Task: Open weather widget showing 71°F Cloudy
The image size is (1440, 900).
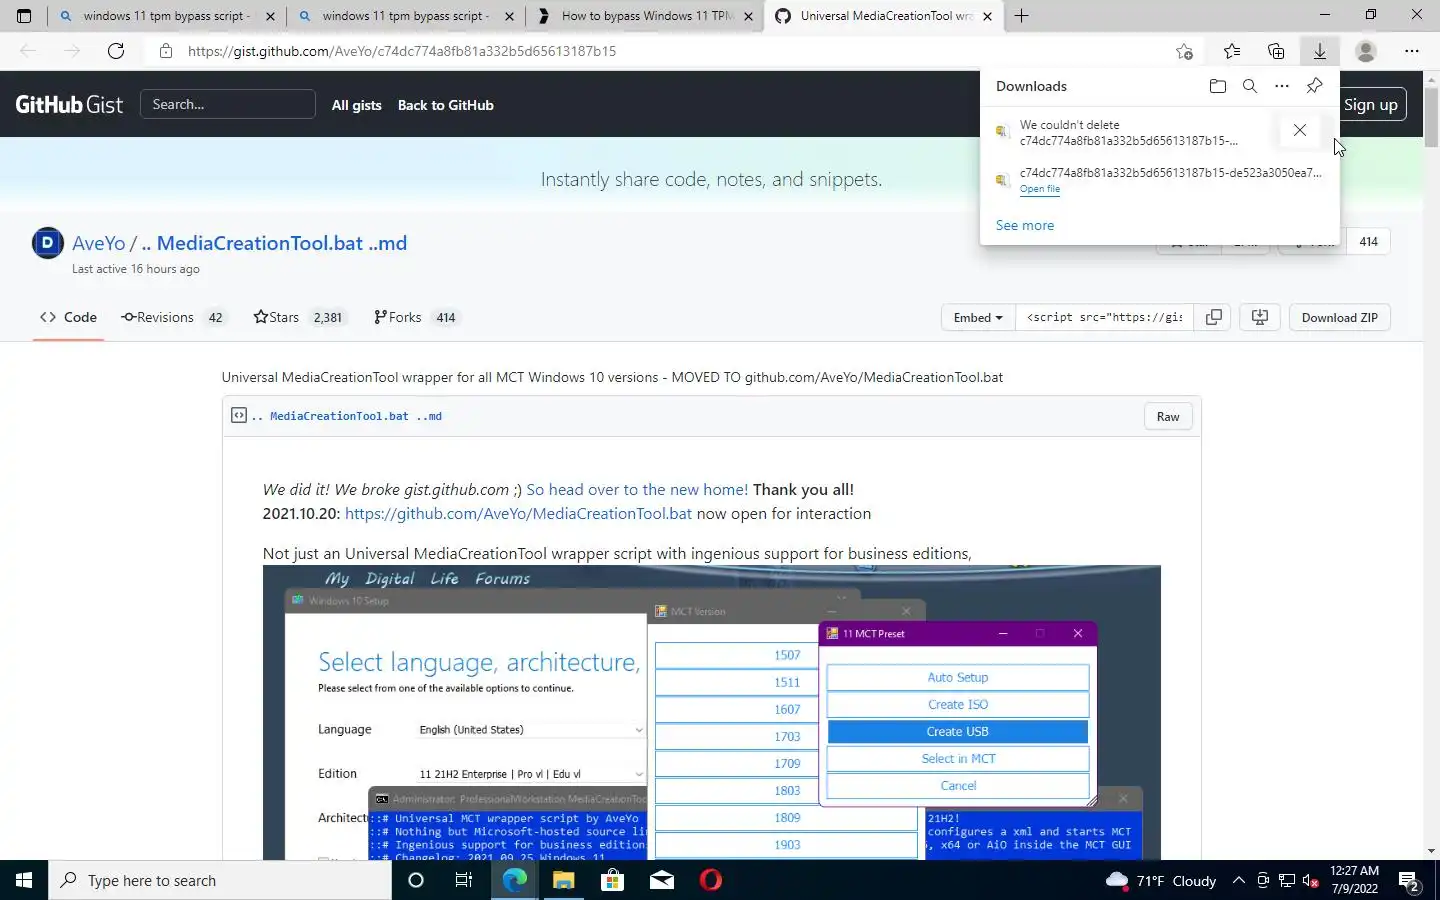Action: click(1161, 880)
